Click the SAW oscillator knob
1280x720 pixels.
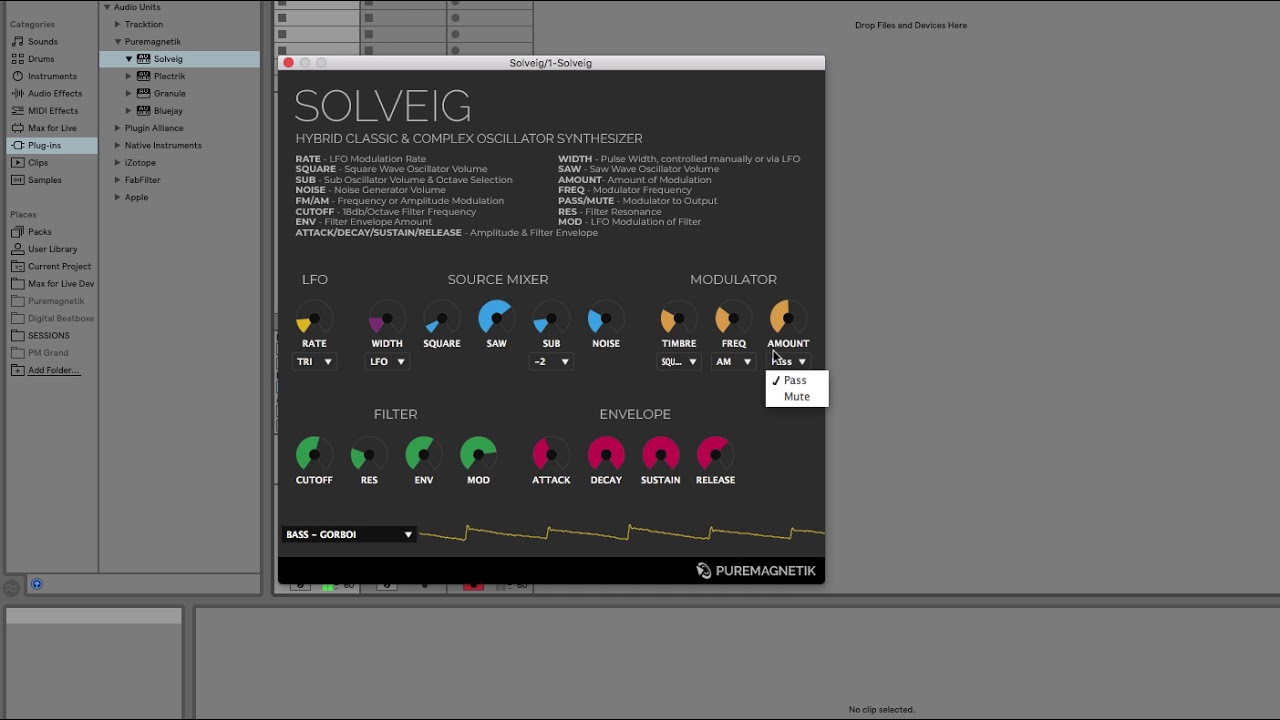[x=496, y=318]
